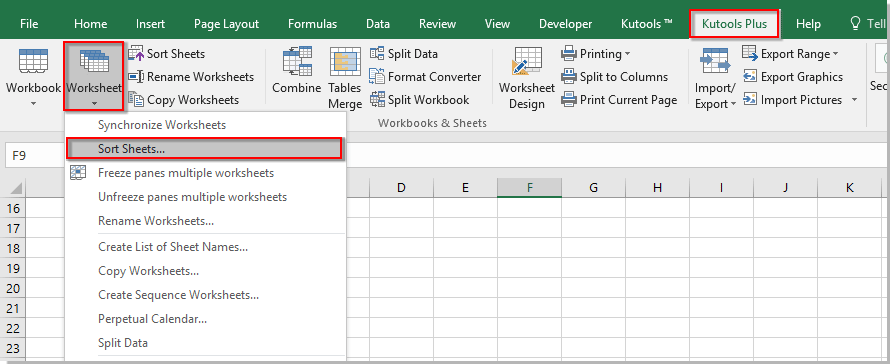
Task: Select column I header
Action: 721,187
